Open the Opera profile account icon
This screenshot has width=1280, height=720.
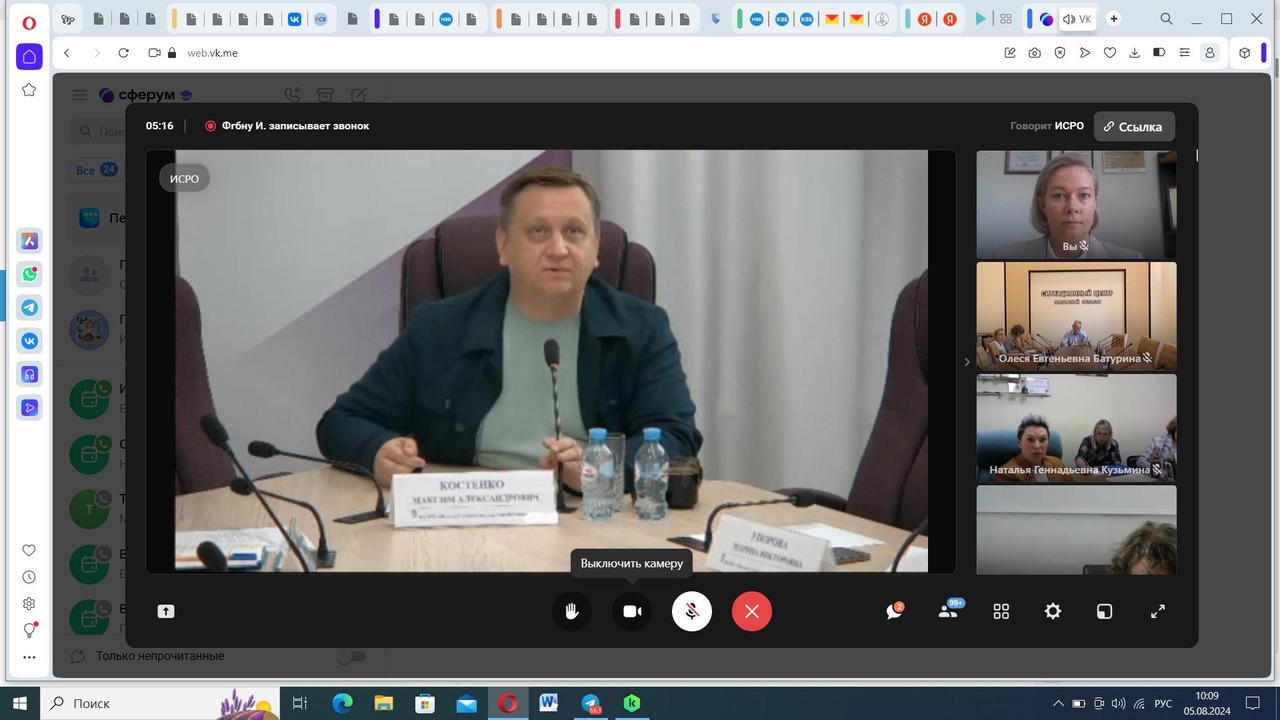pyautogui.click(x=1210, y=53)
